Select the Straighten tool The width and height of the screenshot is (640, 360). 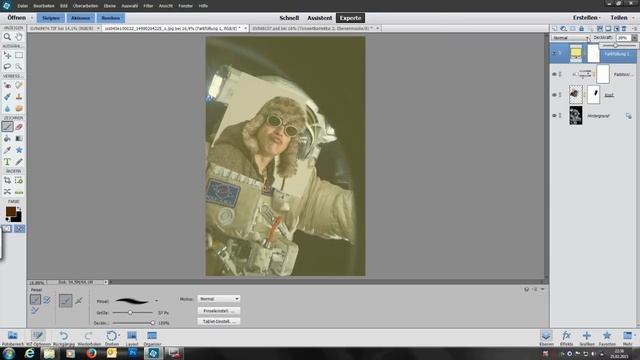tap(19, 191)
